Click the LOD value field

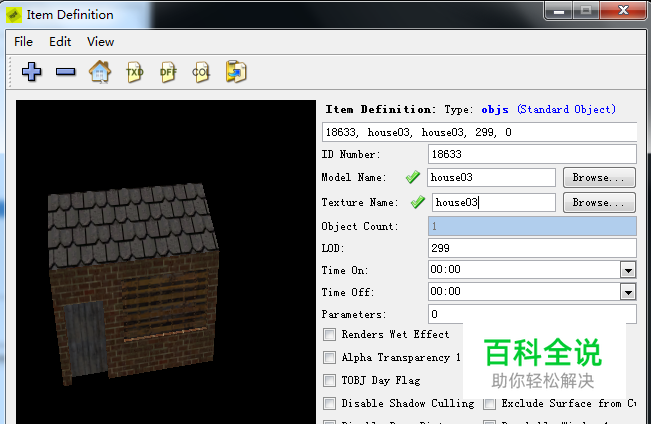click(532, 248)
